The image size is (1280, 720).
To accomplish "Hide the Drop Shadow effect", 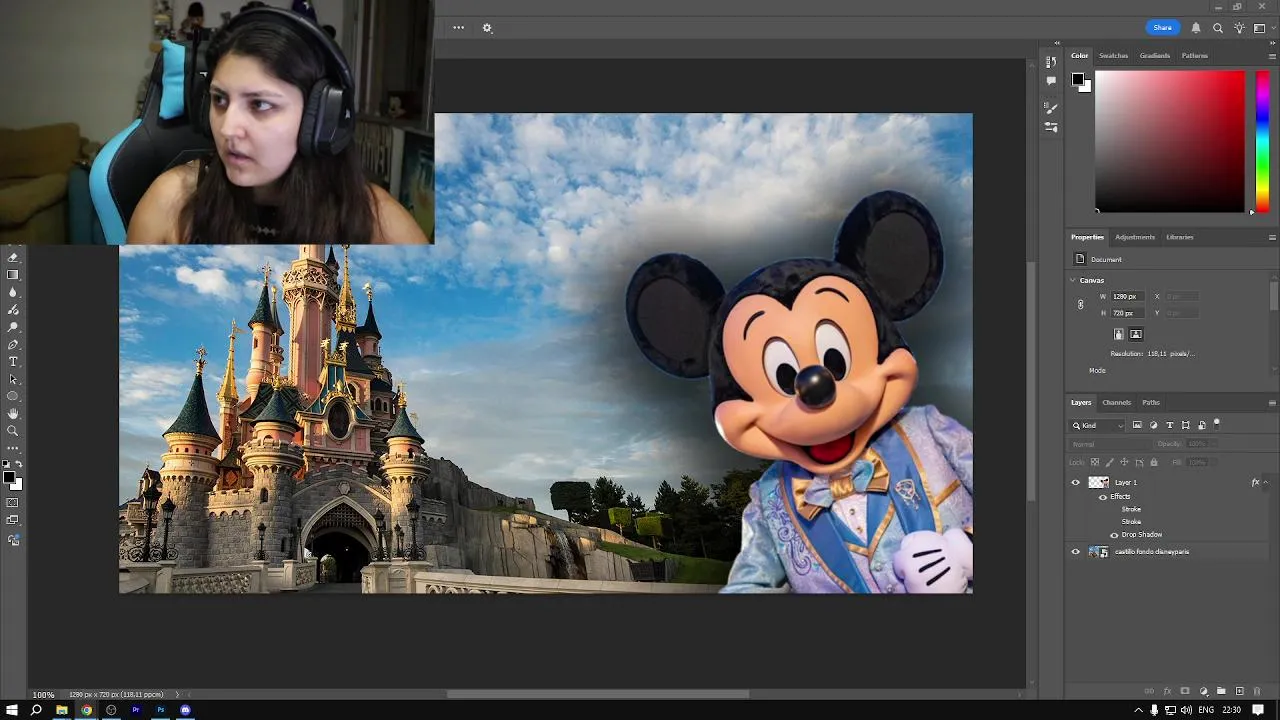I will [1114, 535].
